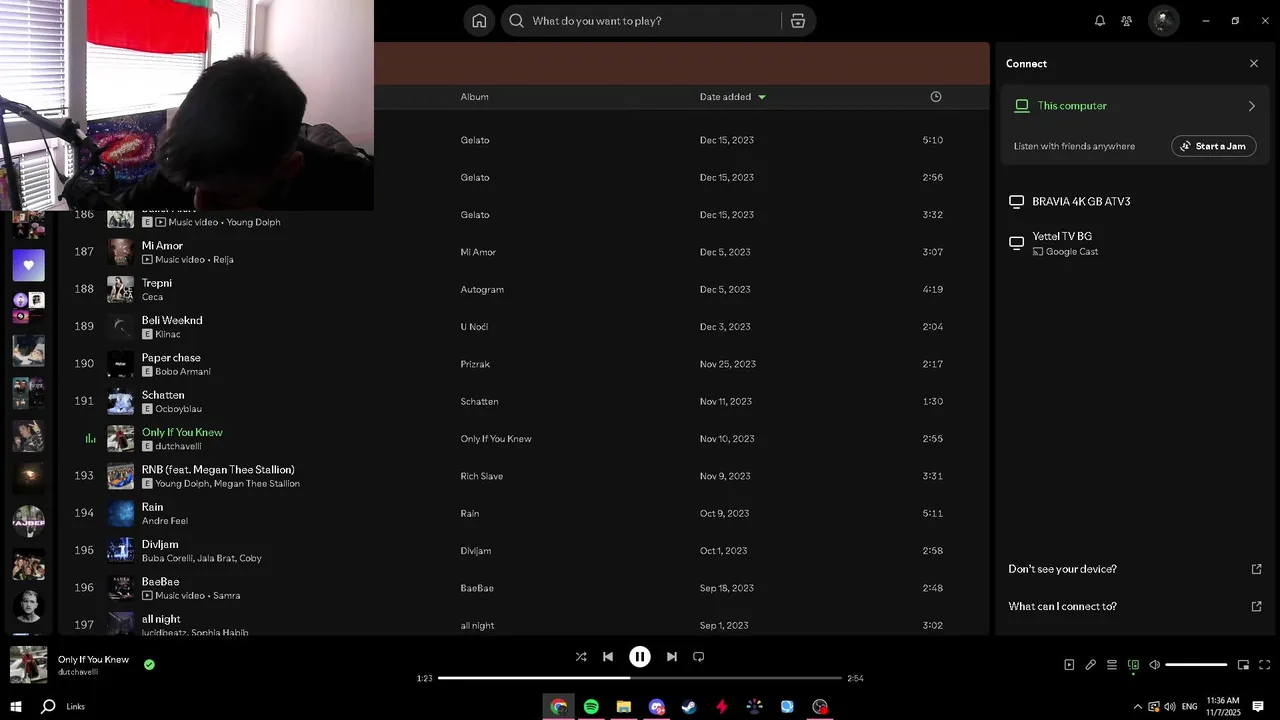Open album link Autogram

pos(482,289)
